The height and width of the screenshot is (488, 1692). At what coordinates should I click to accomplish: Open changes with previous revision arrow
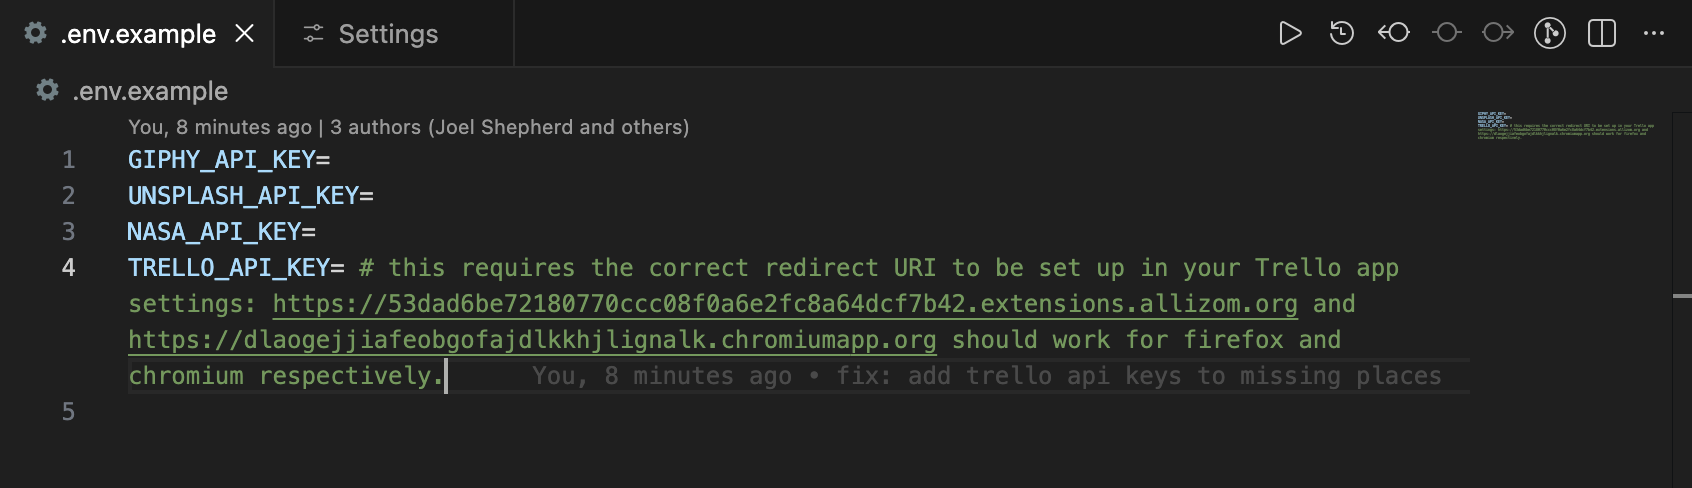coord(1394,34)
